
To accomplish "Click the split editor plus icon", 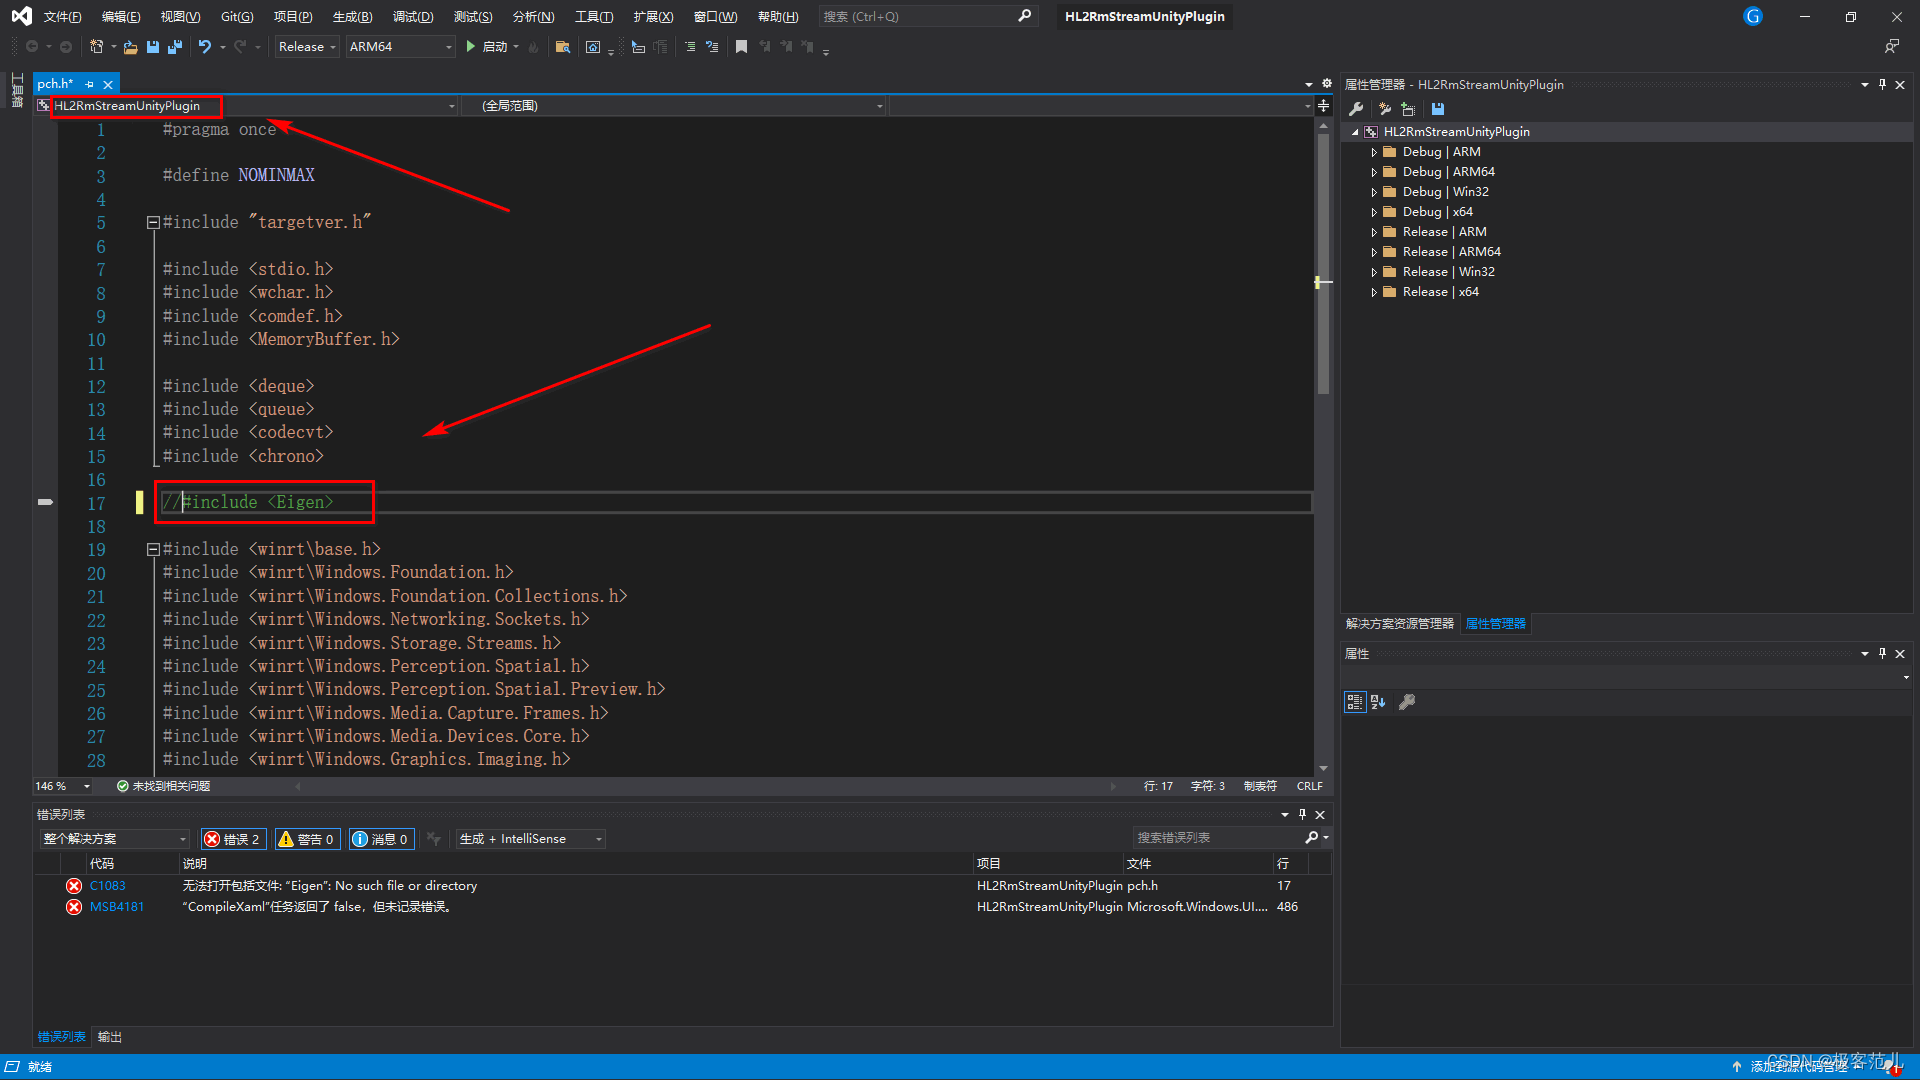I will coord(1324,106).
